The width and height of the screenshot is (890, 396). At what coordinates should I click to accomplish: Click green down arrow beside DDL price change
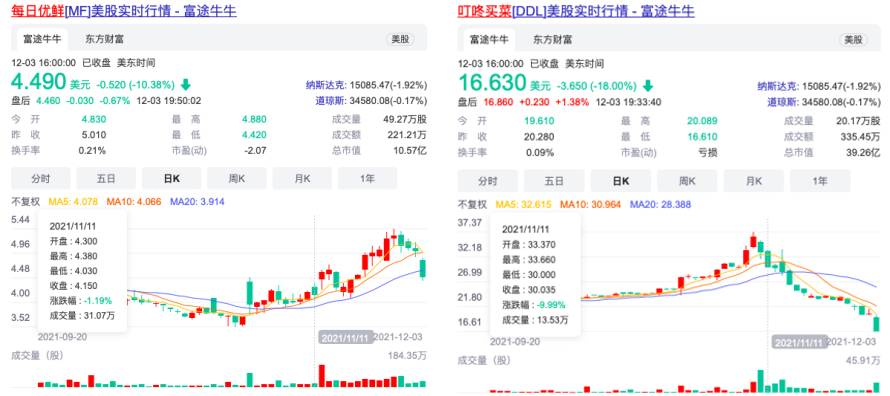pyautogui.click(x=648, y=86)
